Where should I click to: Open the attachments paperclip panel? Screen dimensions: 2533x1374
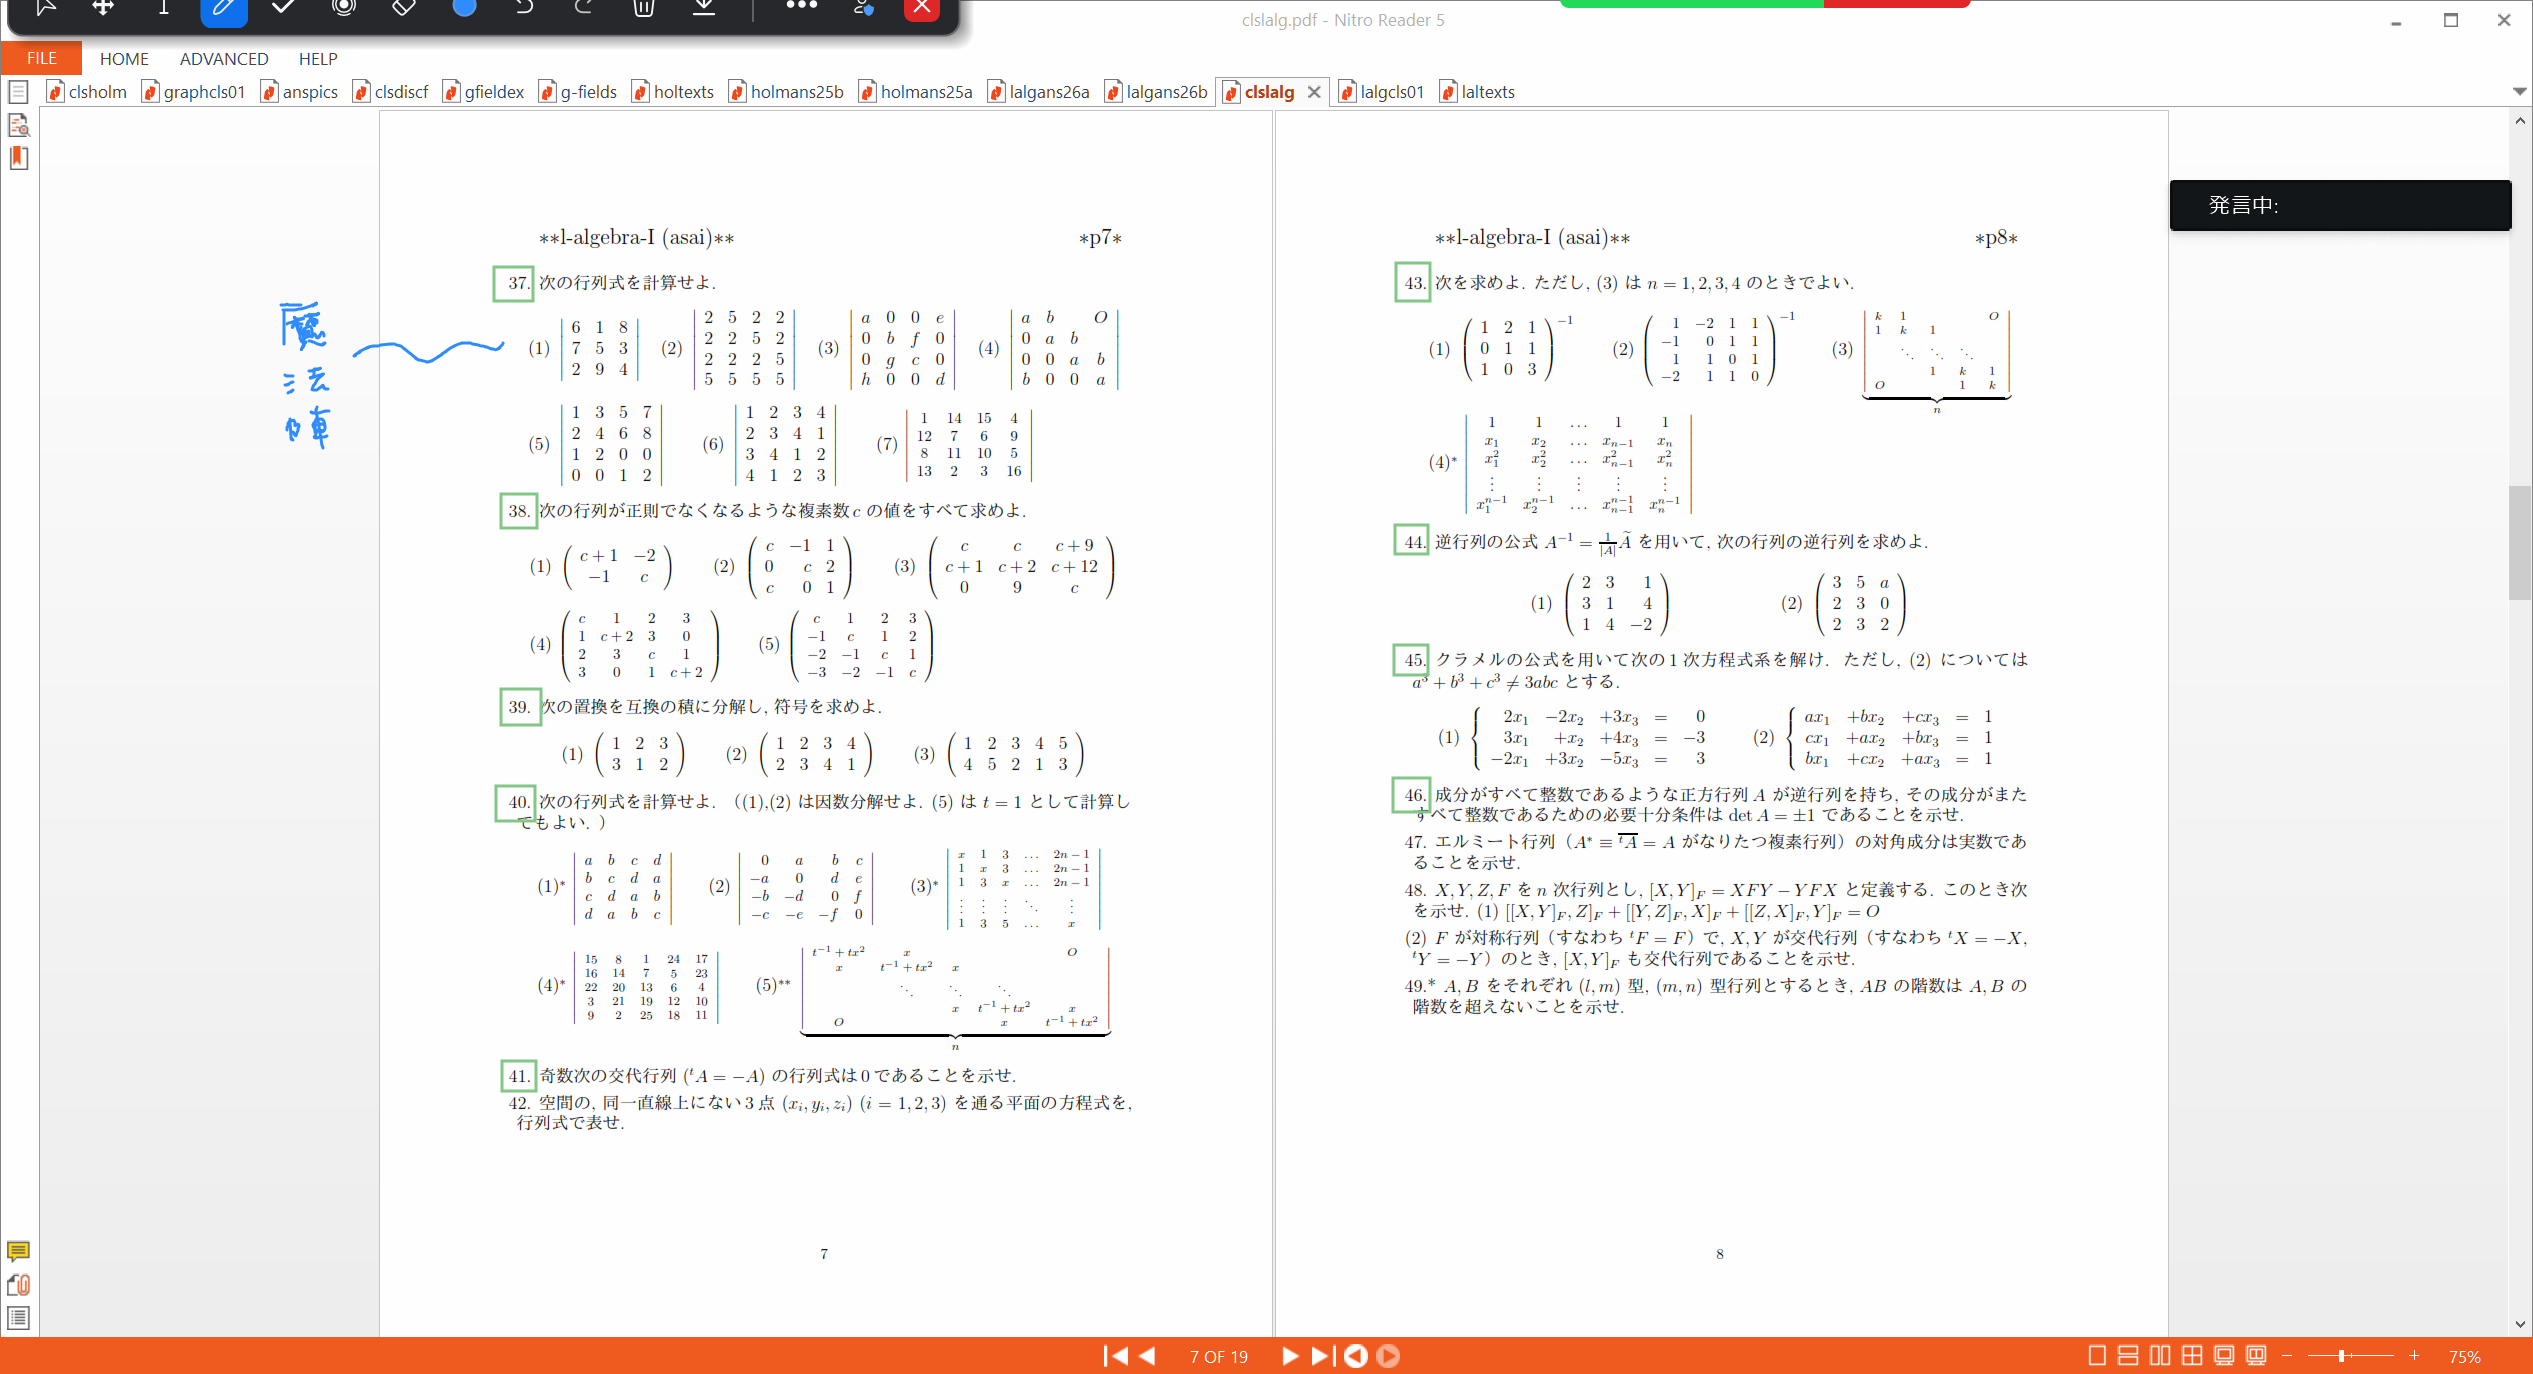[x=18, y=1285]
